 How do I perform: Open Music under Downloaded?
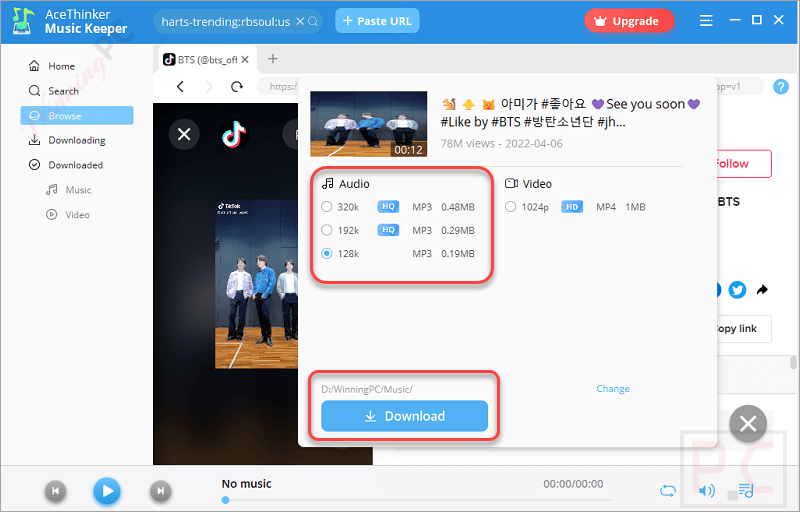[x=68, y=190]
